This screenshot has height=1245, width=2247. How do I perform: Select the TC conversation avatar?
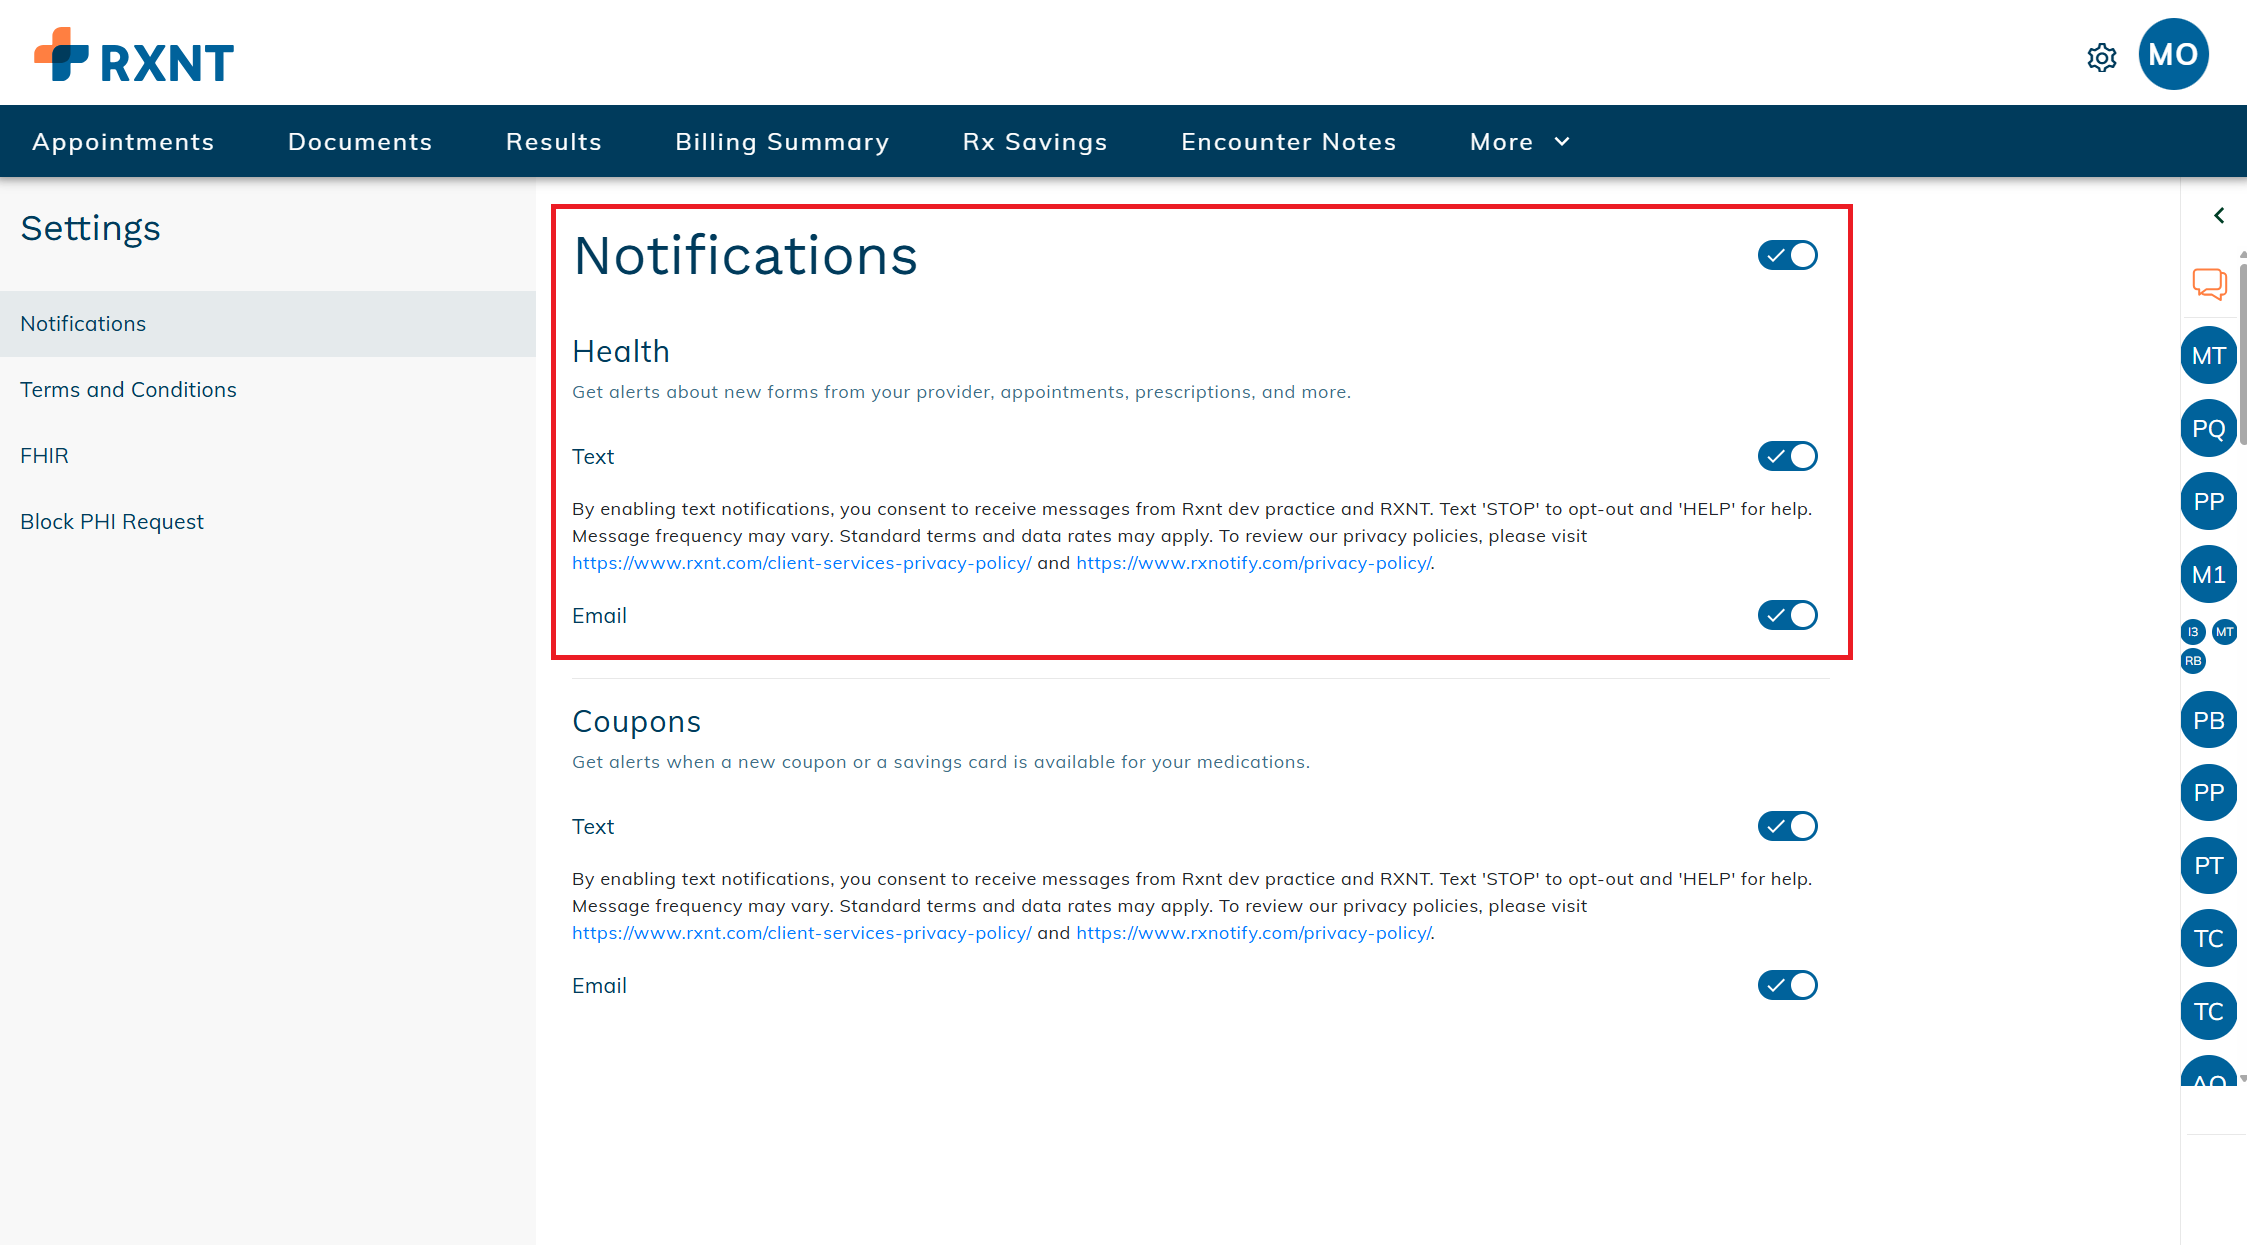(x=2209, y=938)
